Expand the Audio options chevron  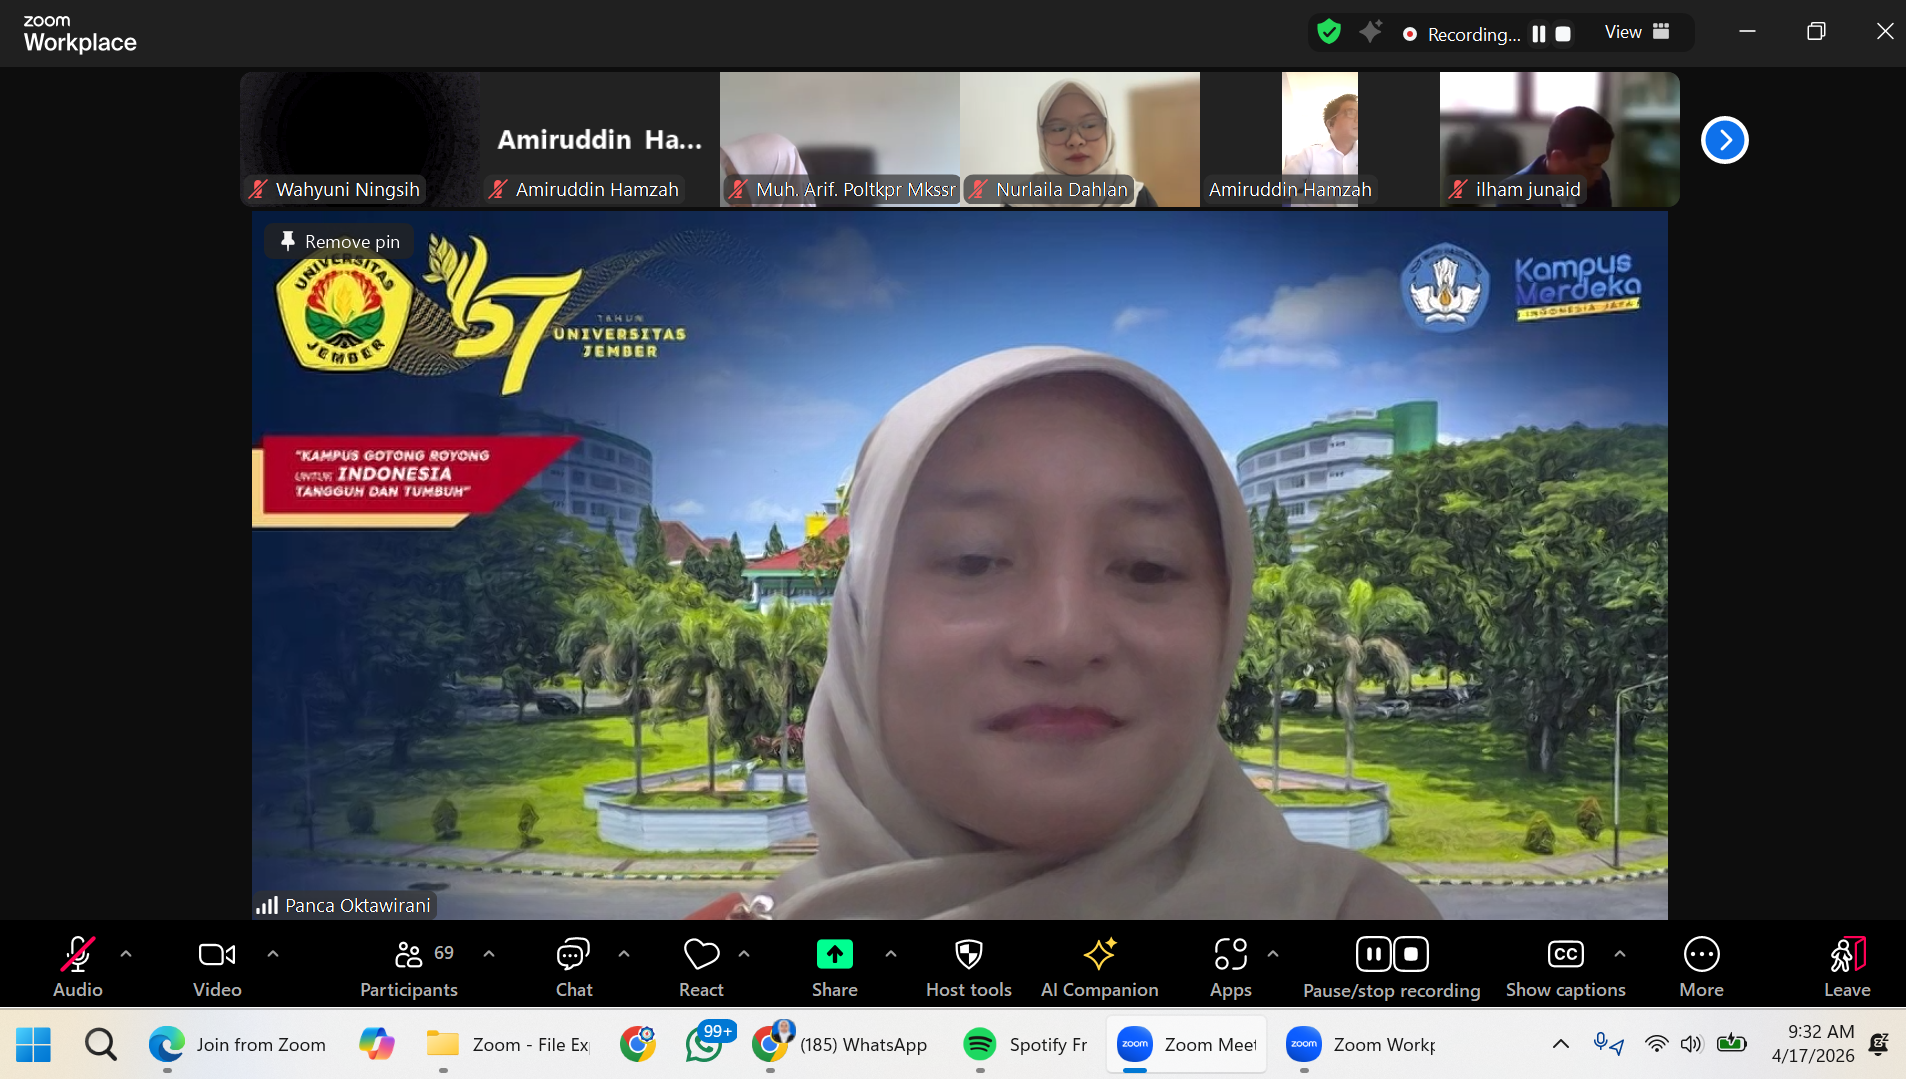pos(127,953)
